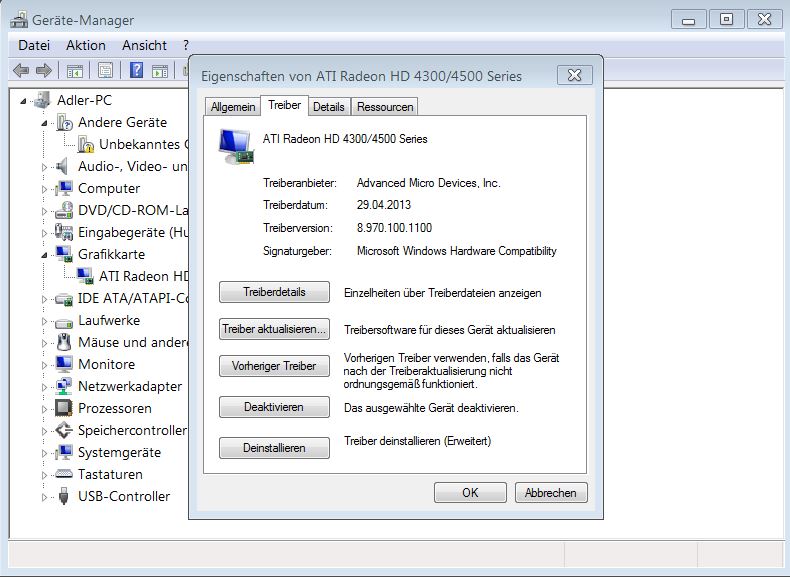
Task: Click the Unbekanntes device warning icon
Action: [86, 144]
